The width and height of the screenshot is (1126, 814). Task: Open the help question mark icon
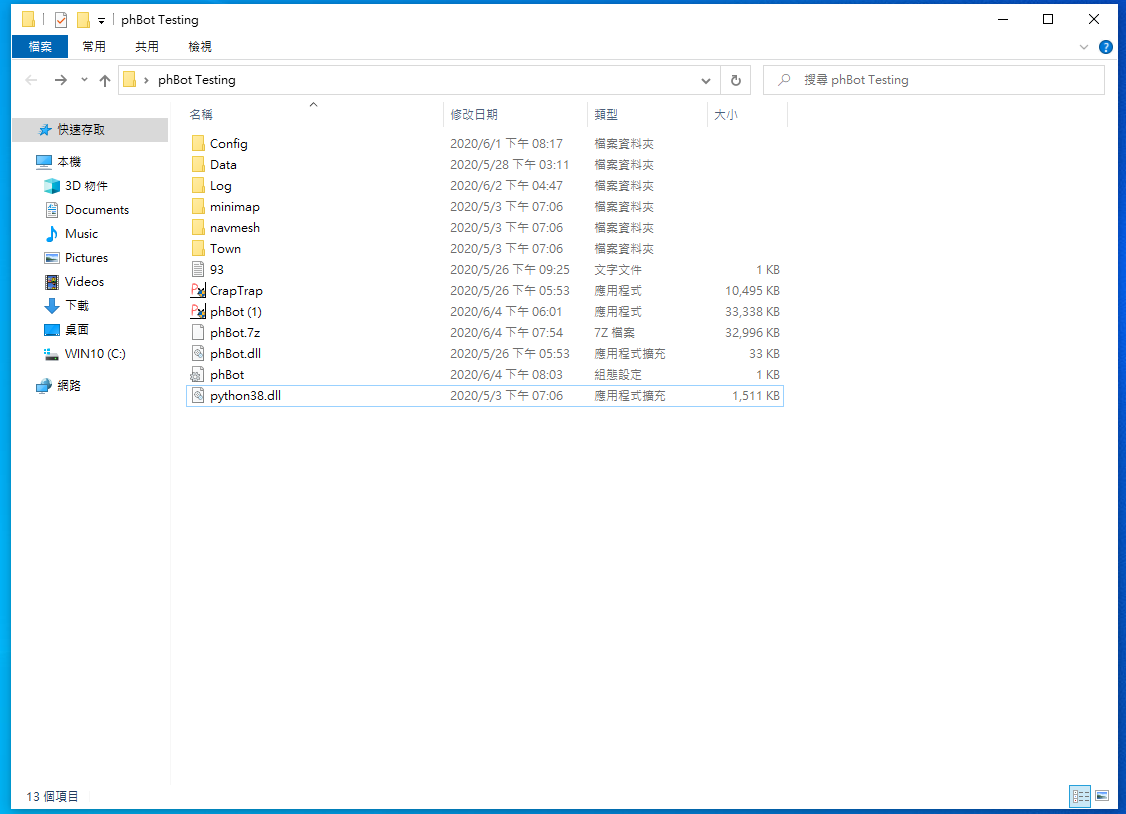pos(1105,47)
